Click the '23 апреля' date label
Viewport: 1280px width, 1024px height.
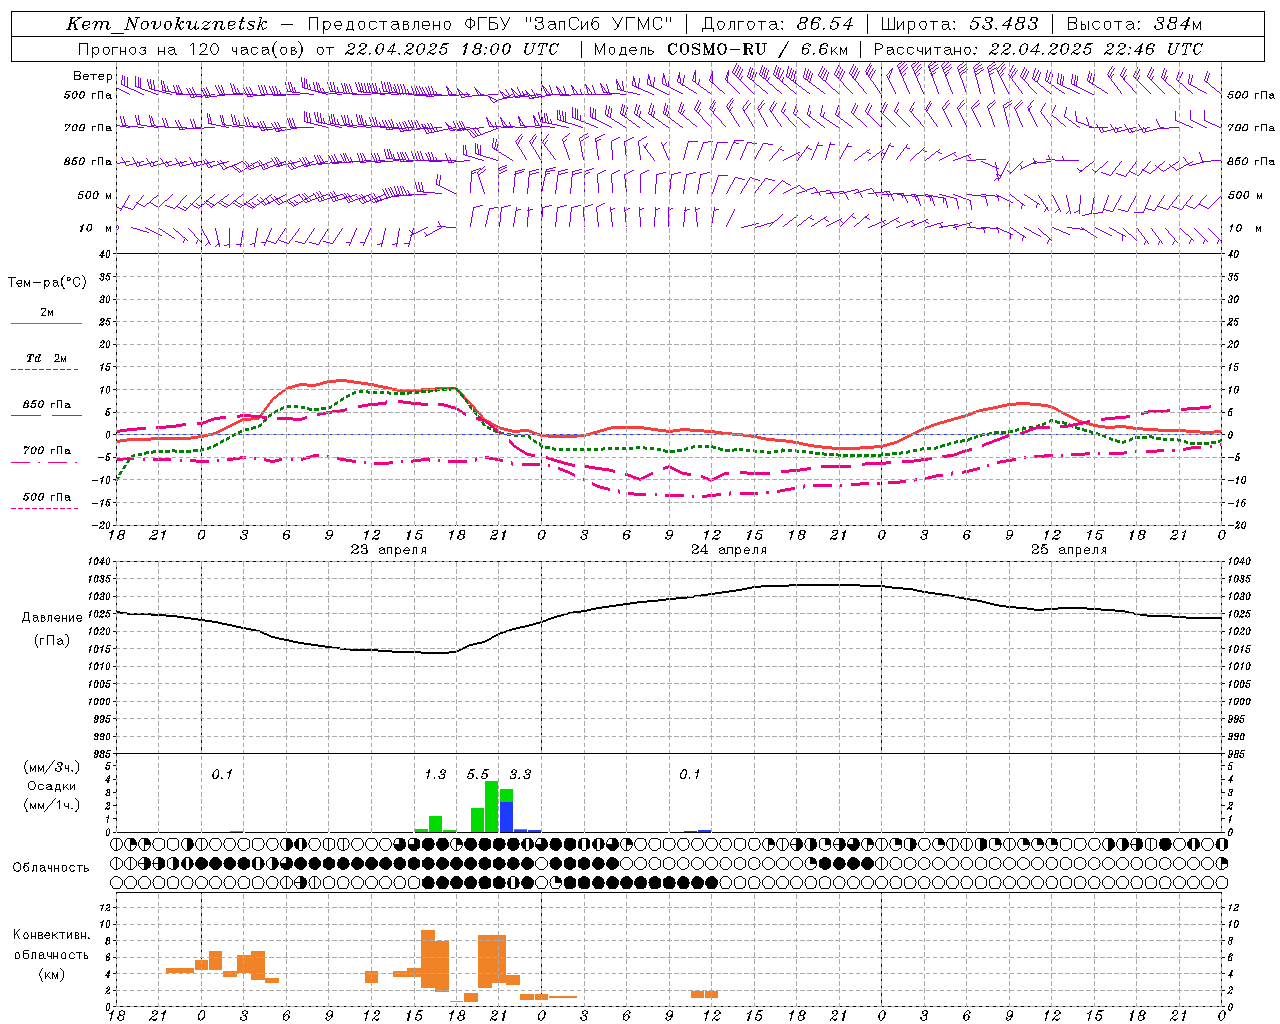click(388, 550)
